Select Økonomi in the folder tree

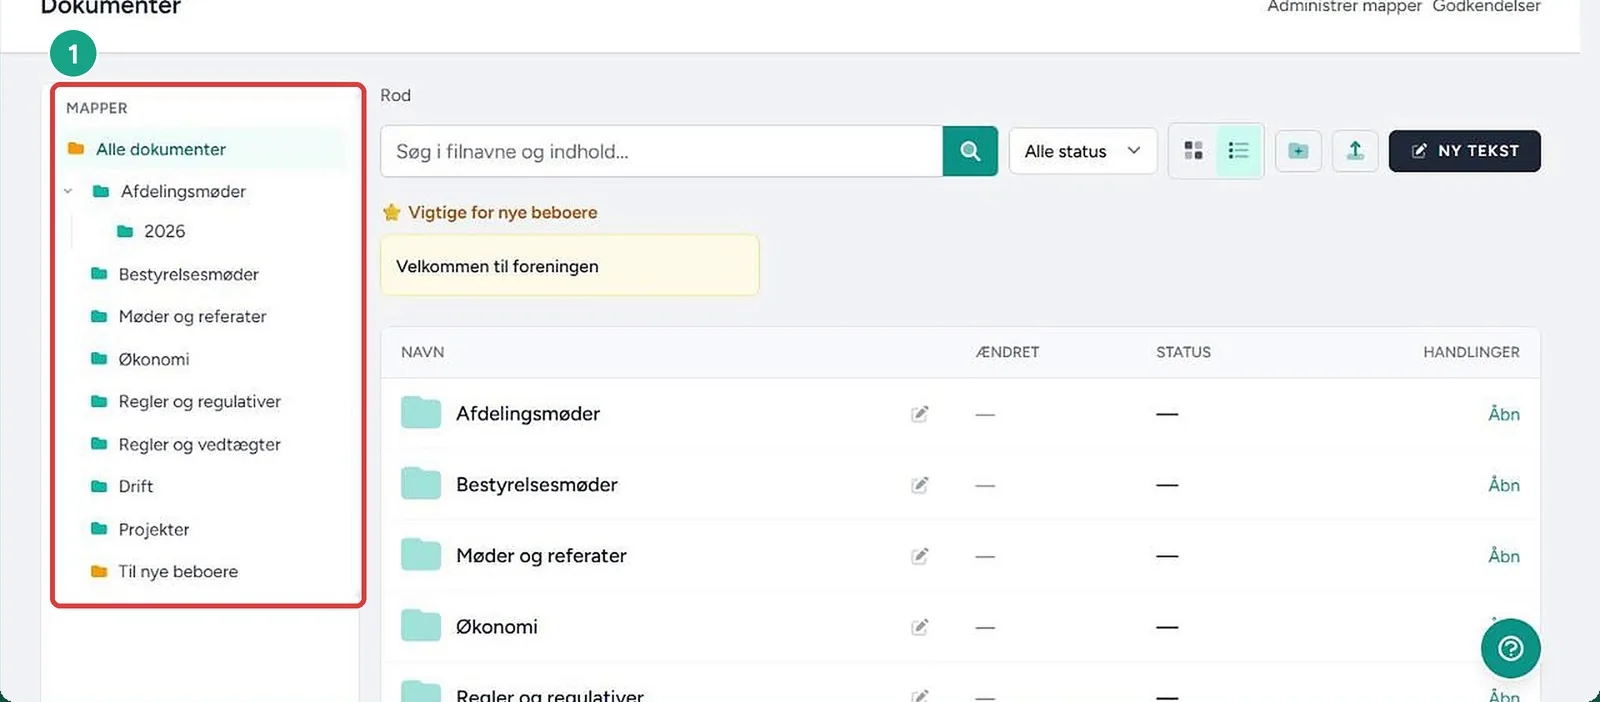click(x=153, y=359)
